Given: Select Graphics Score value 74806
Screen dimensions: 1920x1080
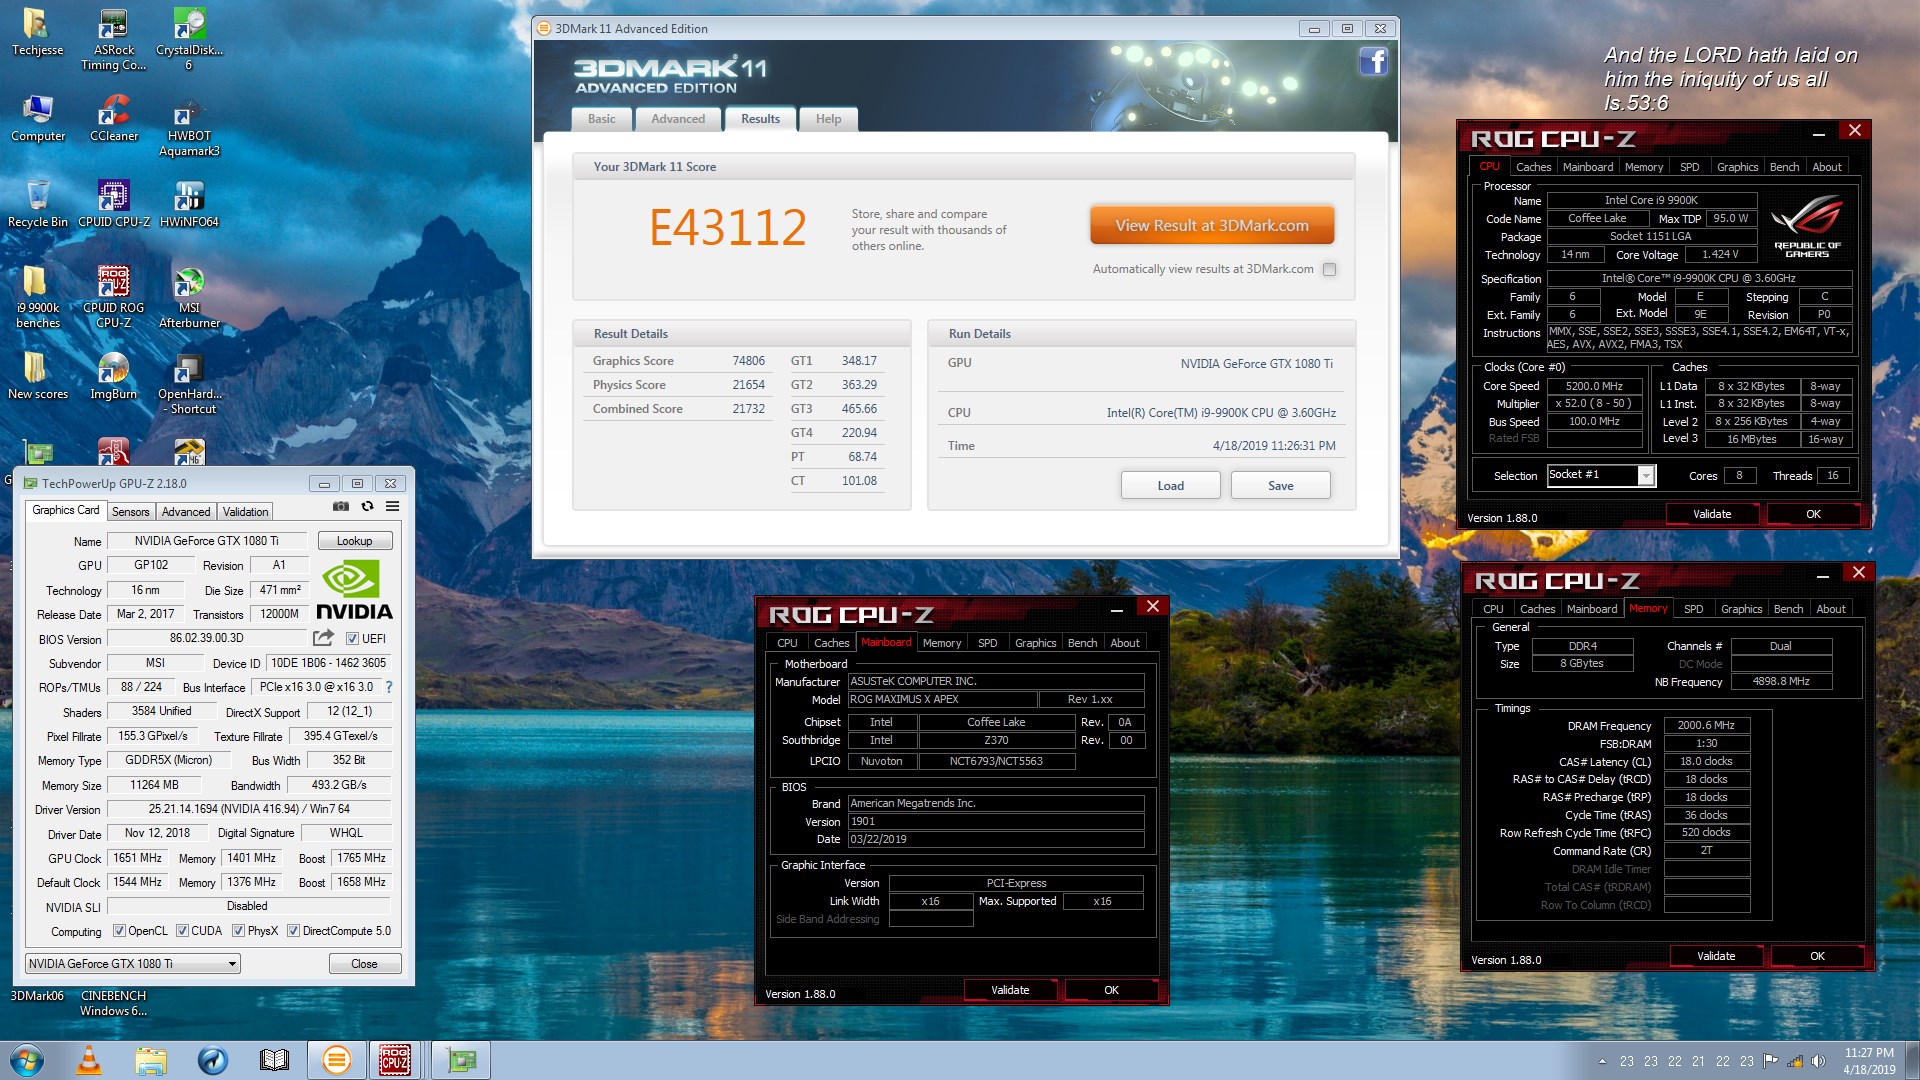Looking at the screenshot, I should tap(748, 361).
